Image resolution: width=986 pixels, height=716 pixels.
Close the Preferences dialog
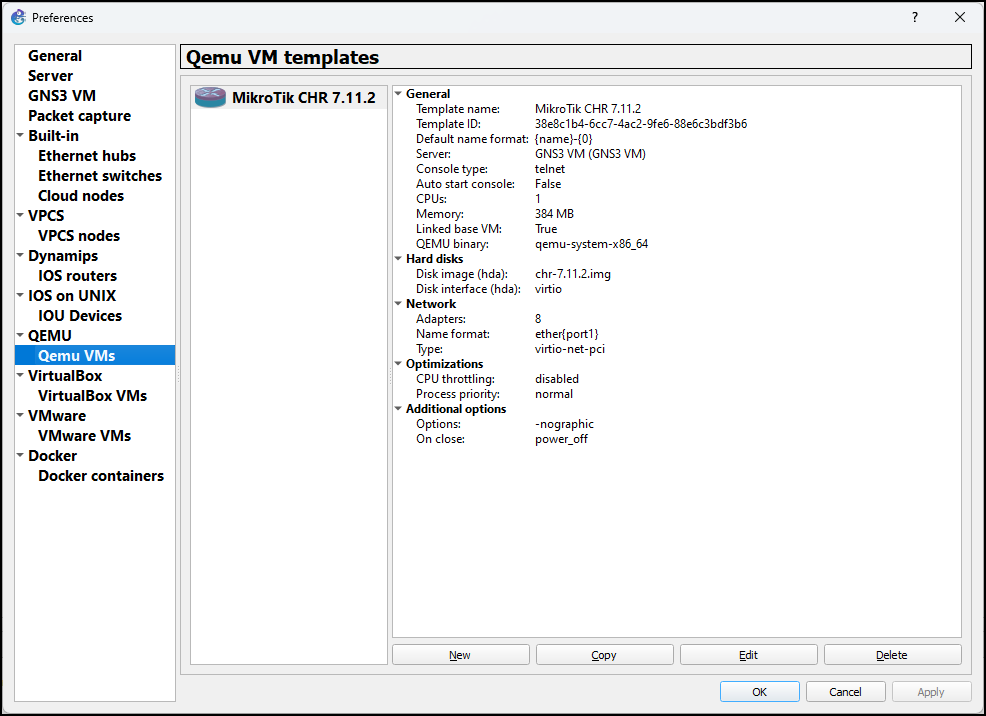point(960,18)
